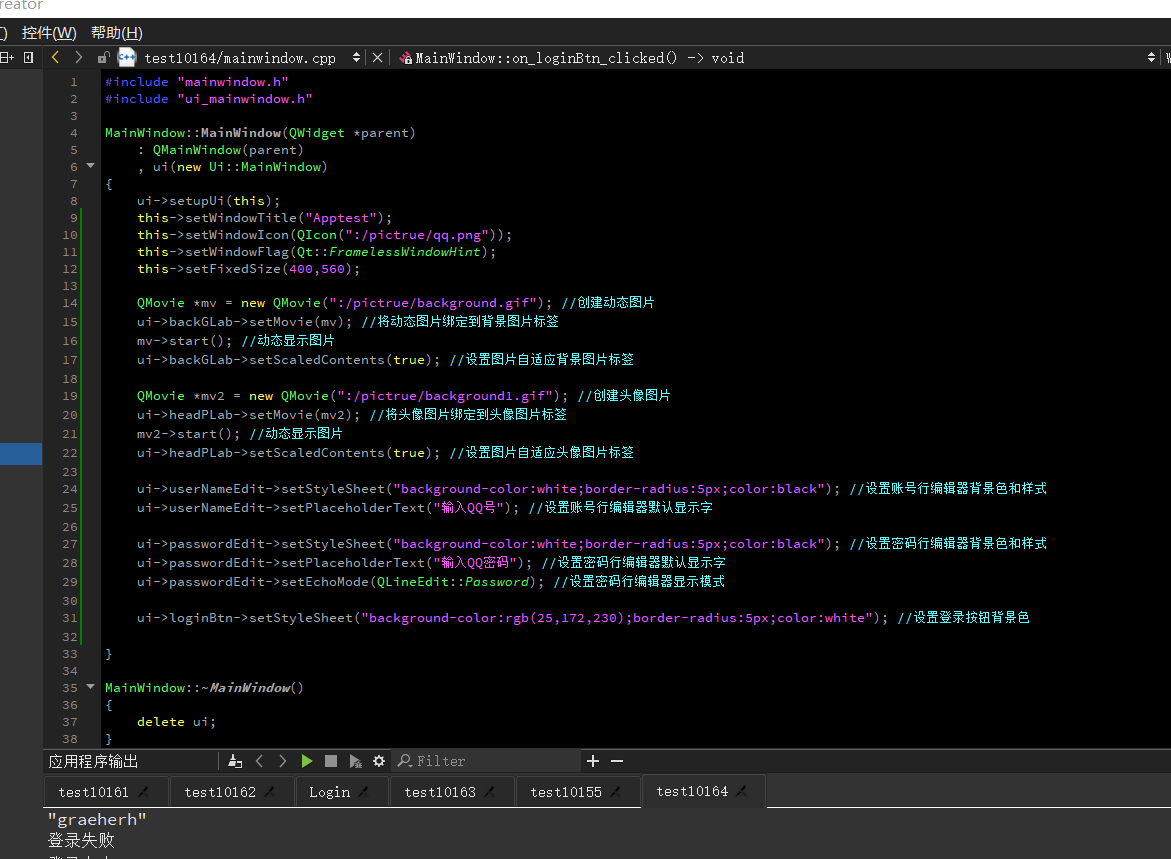Zoom in output with plus button

593,761
